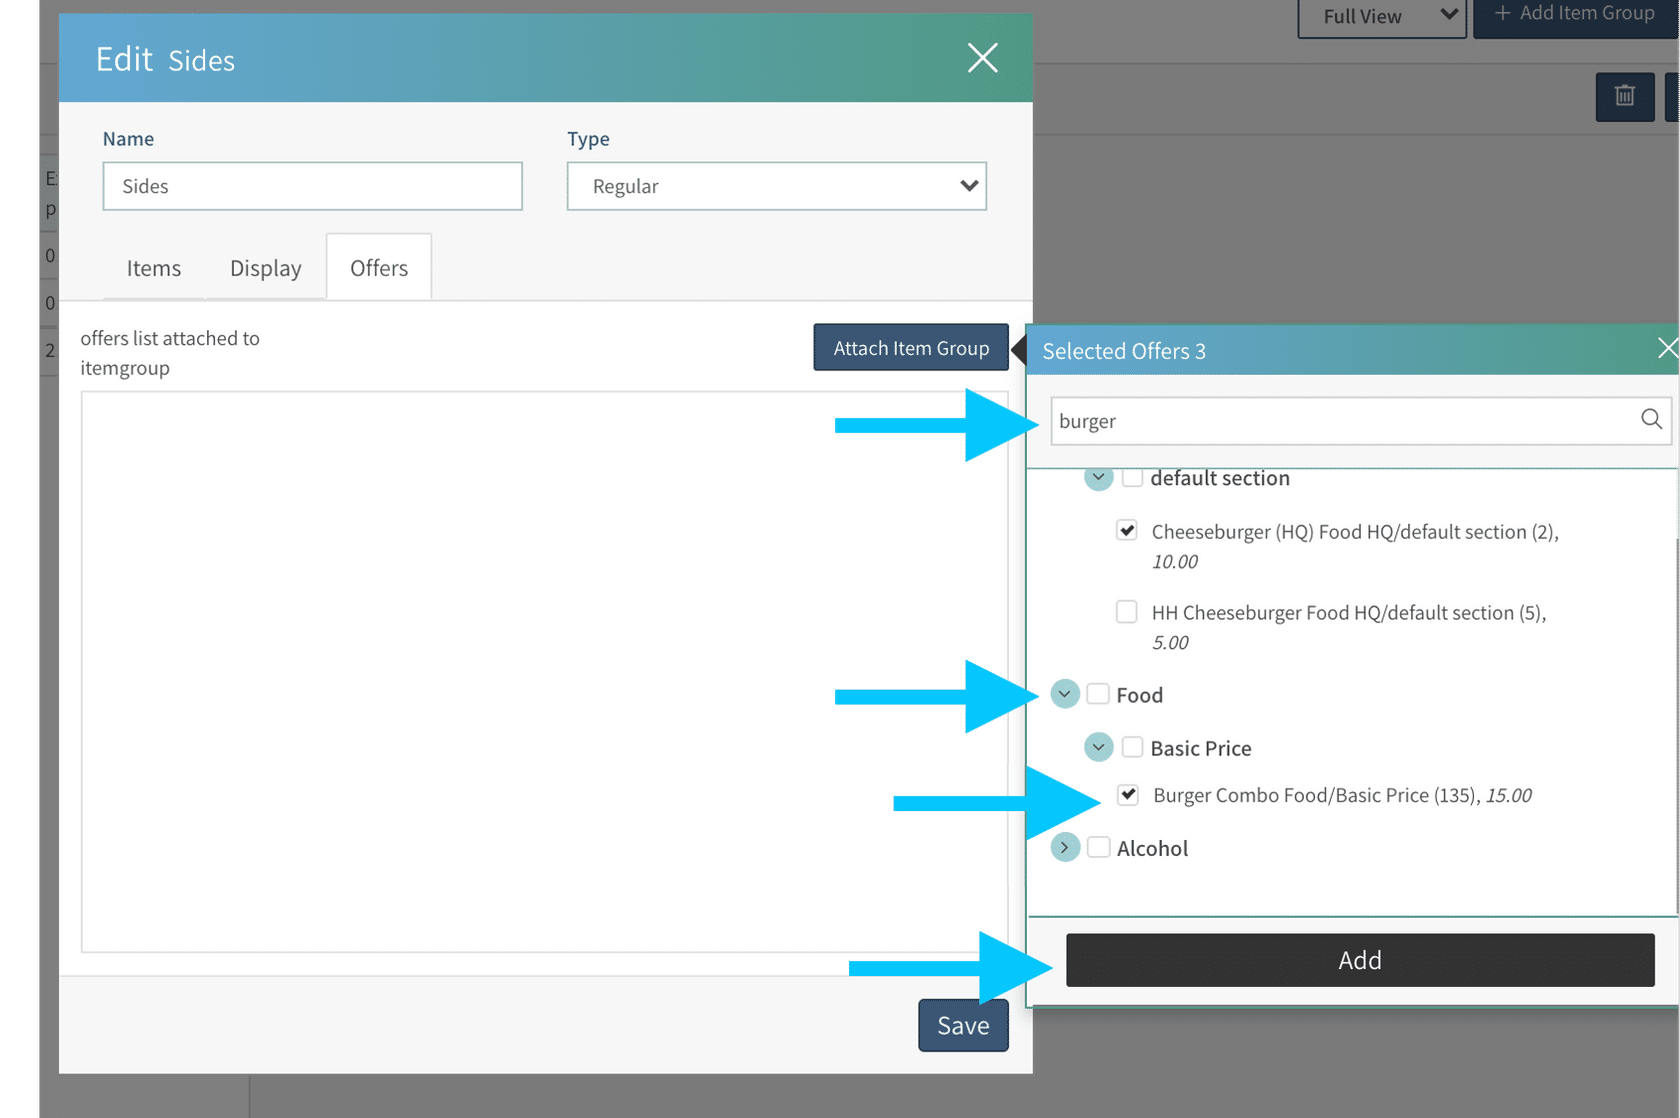
Task: Open the Type dropdown
Action: (776, 186)
